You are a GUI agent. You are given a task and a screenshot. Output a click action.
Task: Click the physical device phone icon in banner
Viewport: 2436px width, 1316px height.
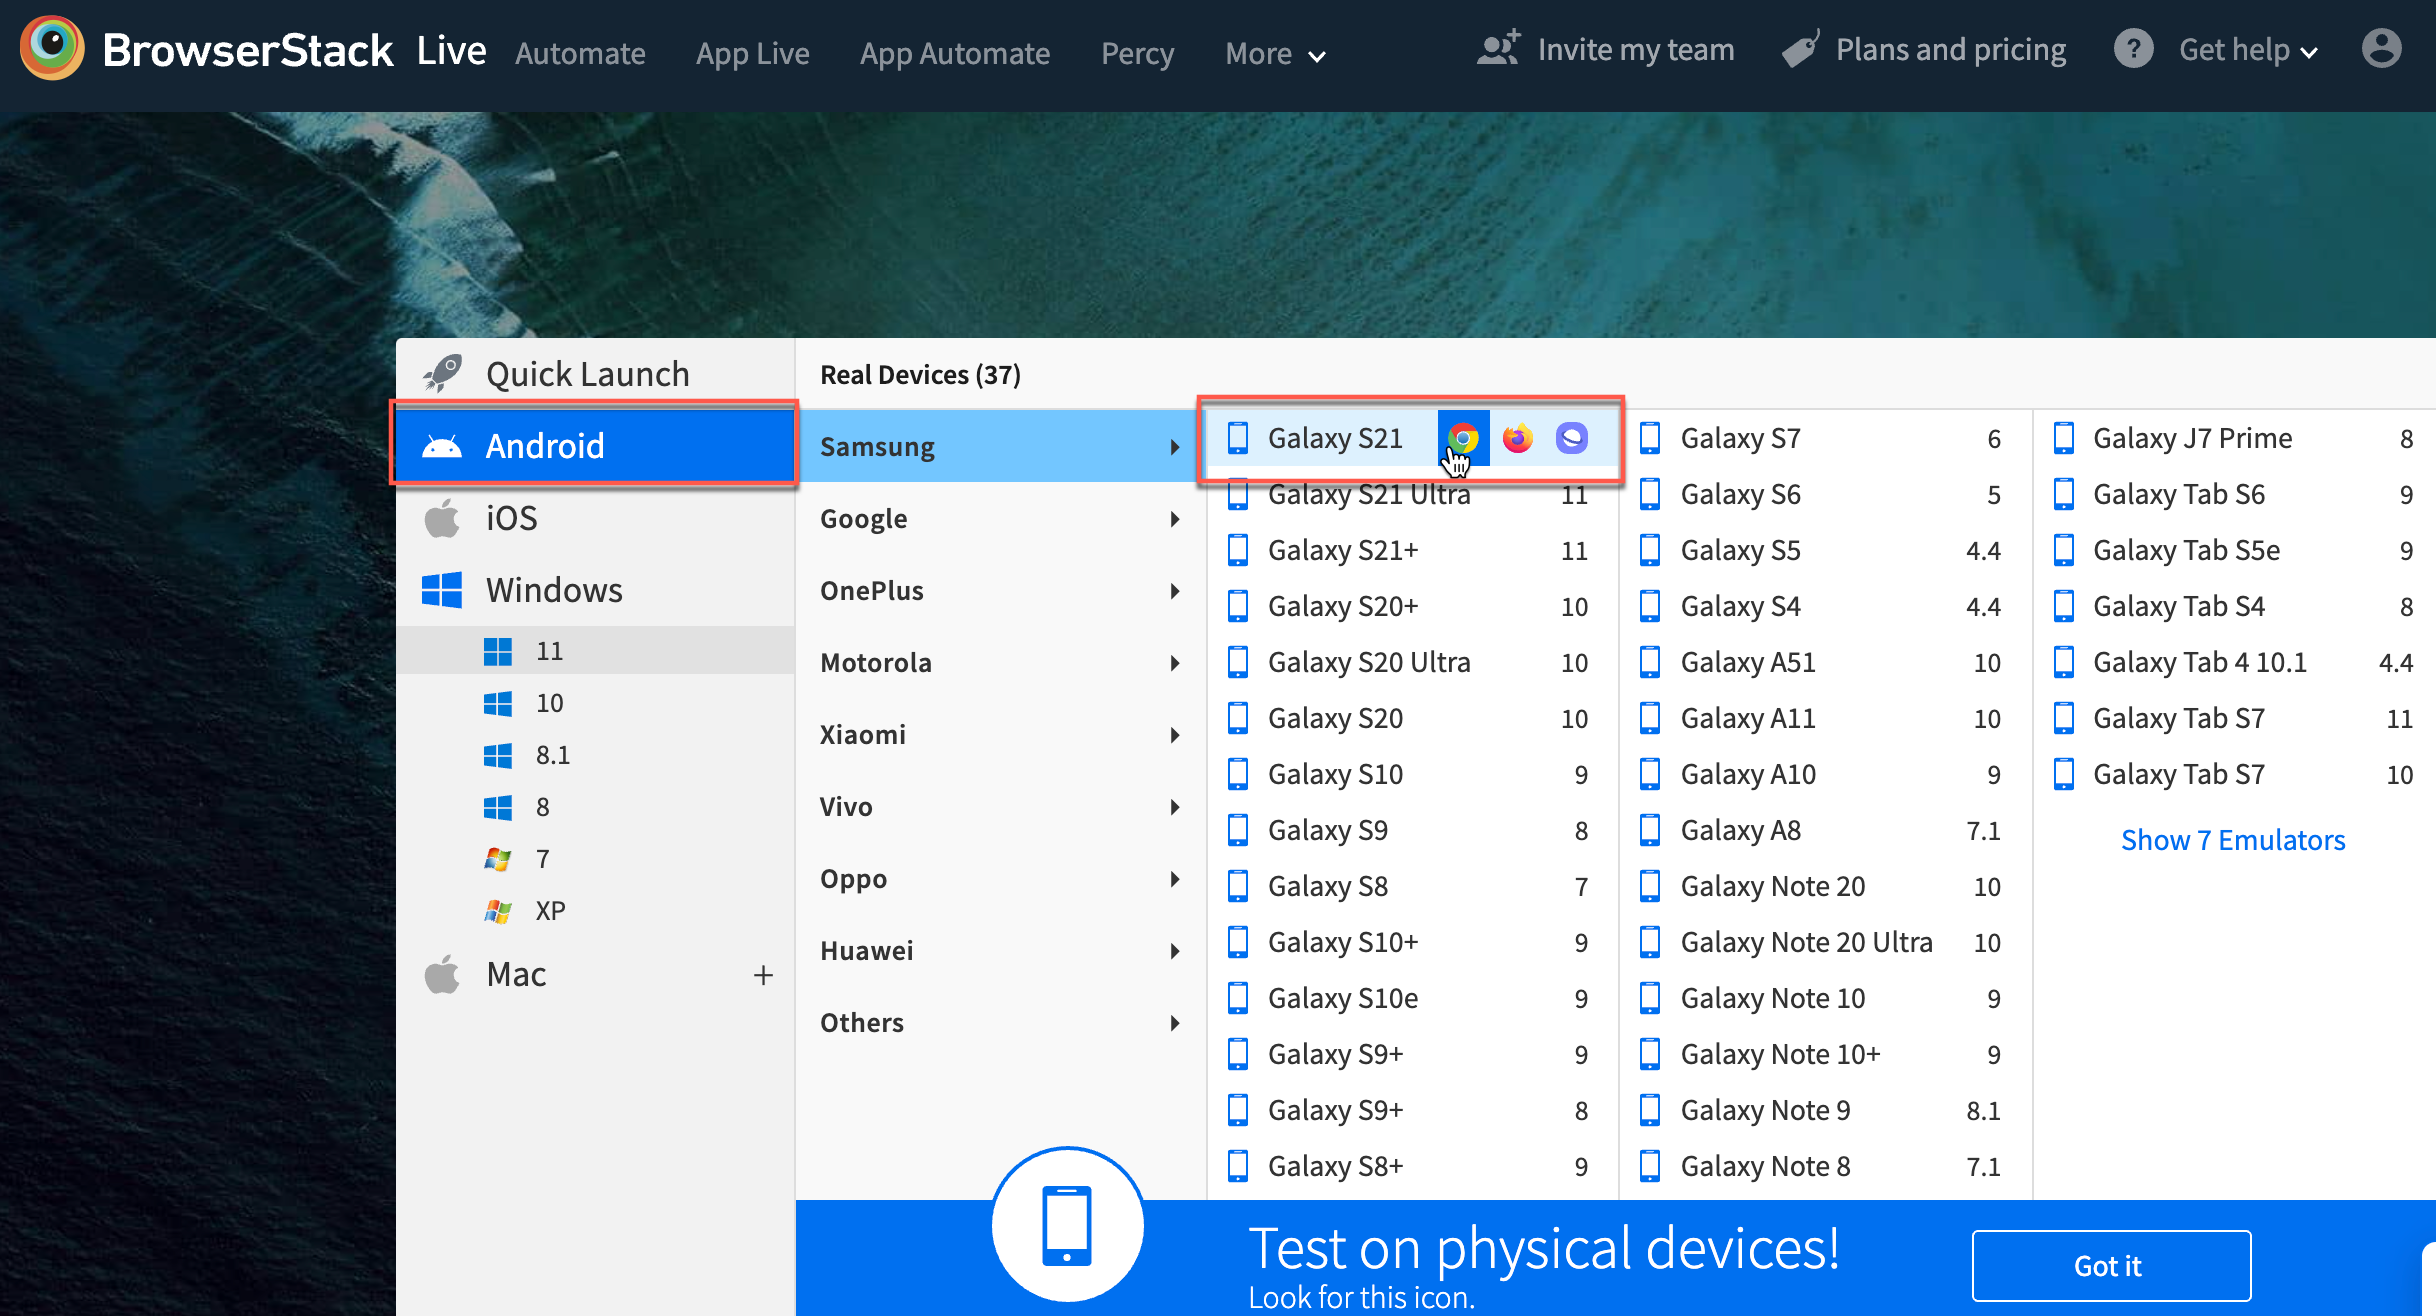coord(1067,1225)
